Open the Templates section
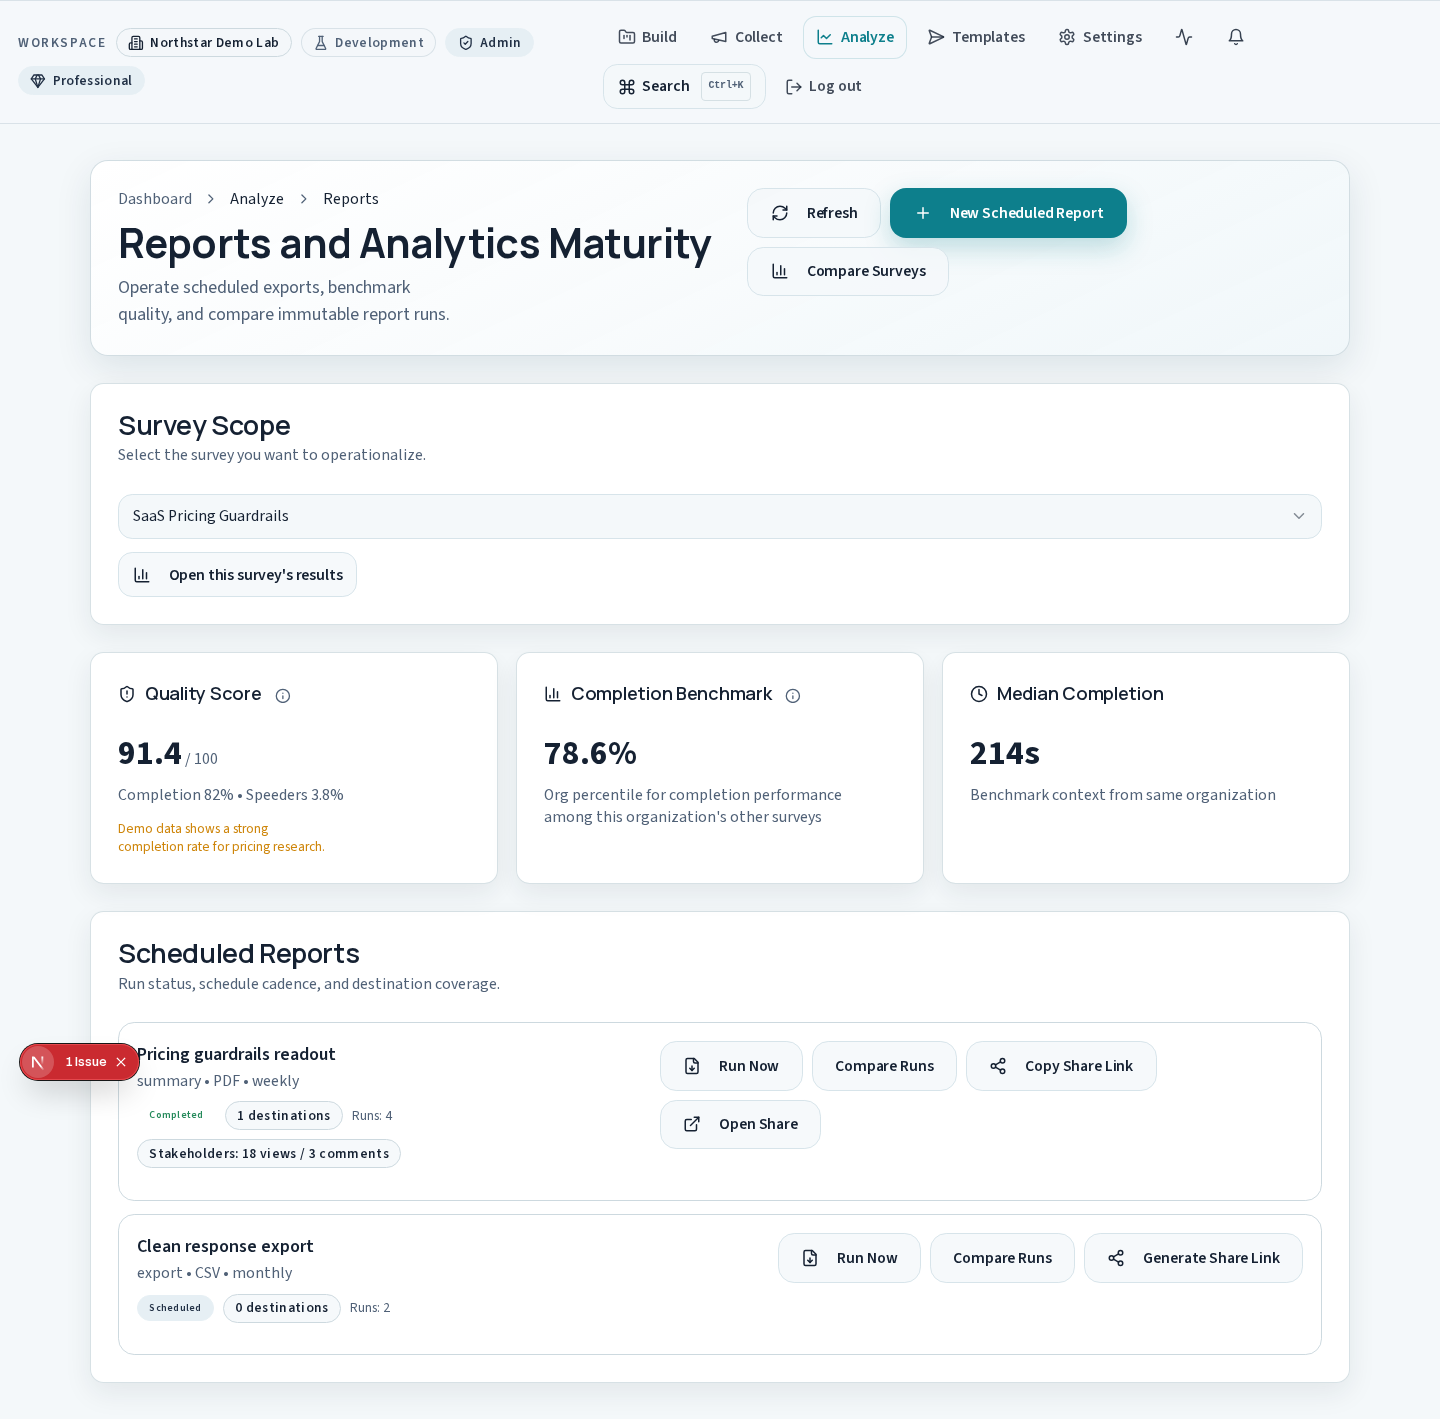This screenshot has width=1440, height=1419. pyautogui.click(x=976, y=37)
